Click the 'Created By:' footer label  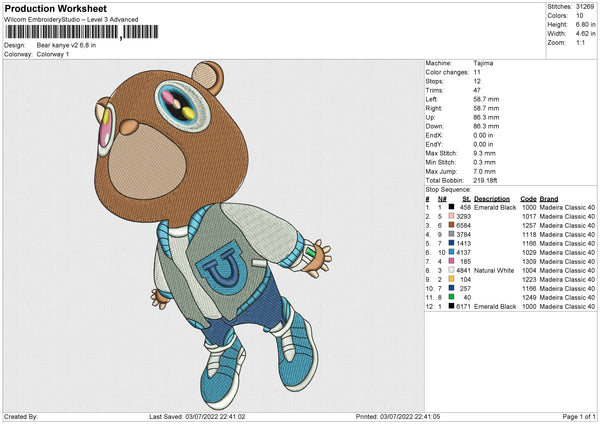click(21, 417)
